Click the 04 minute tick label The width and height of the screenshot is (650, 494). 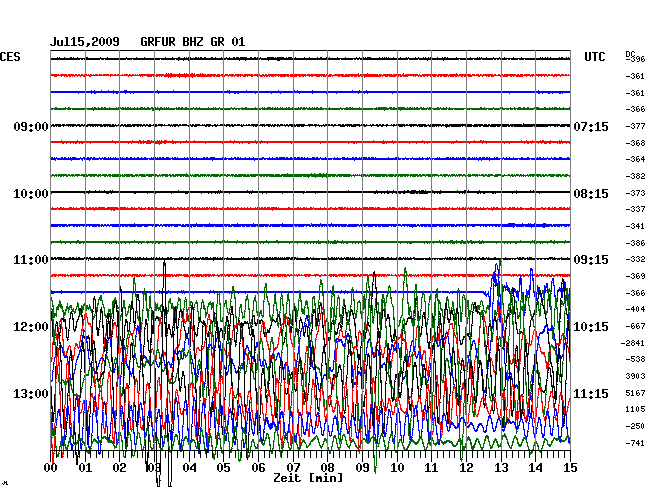tap(189, 468)
